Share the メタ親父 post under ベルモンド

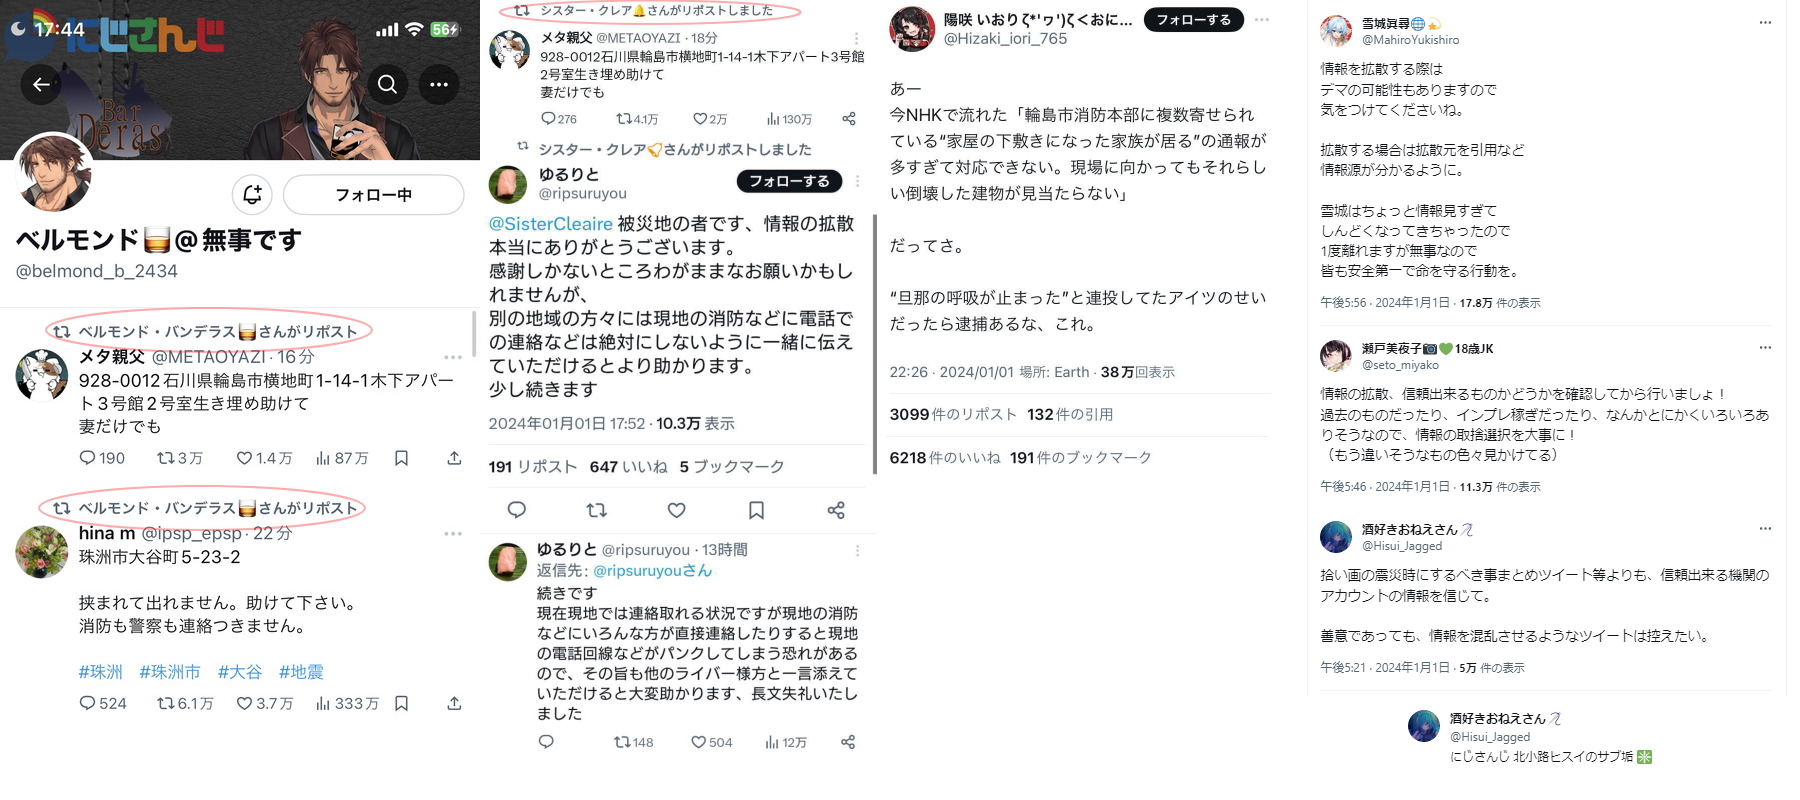coord(454,458)
